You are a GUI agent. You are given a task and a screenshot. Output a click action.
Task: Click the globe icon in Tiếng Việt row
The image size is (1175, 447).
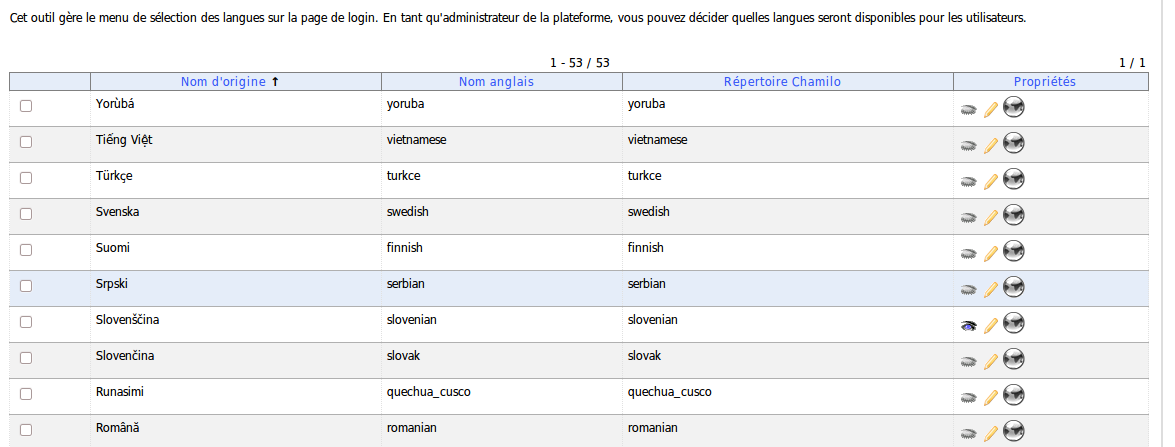click(1014, 144)
